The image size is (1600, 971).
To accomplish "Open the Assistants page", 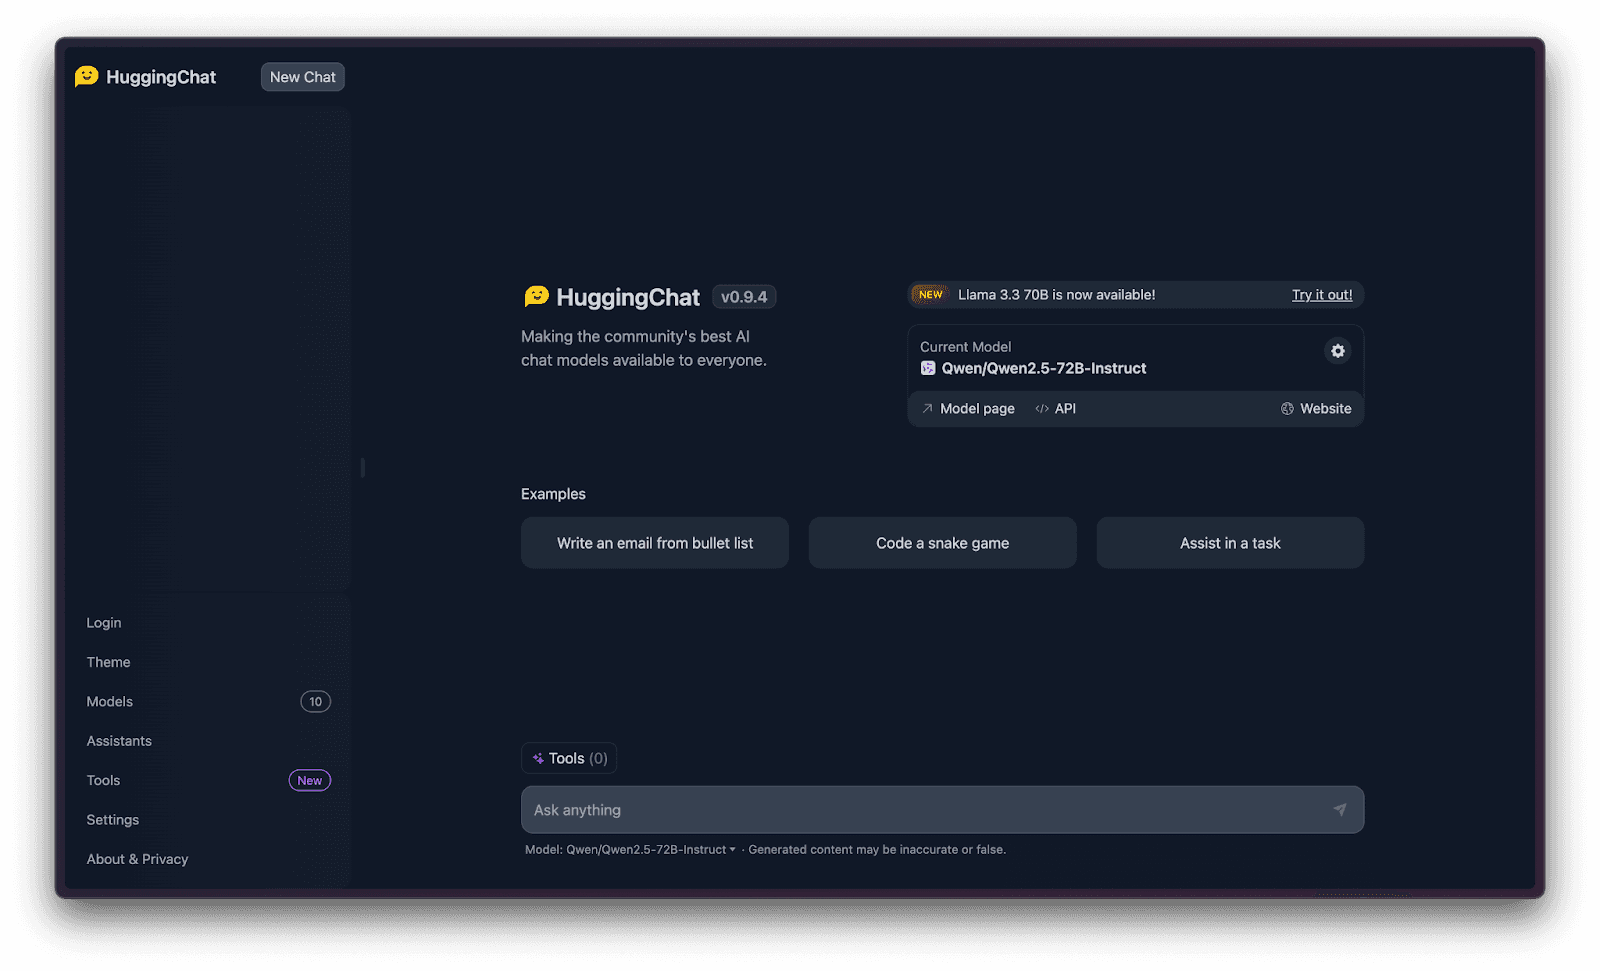I will coord(119,741).
